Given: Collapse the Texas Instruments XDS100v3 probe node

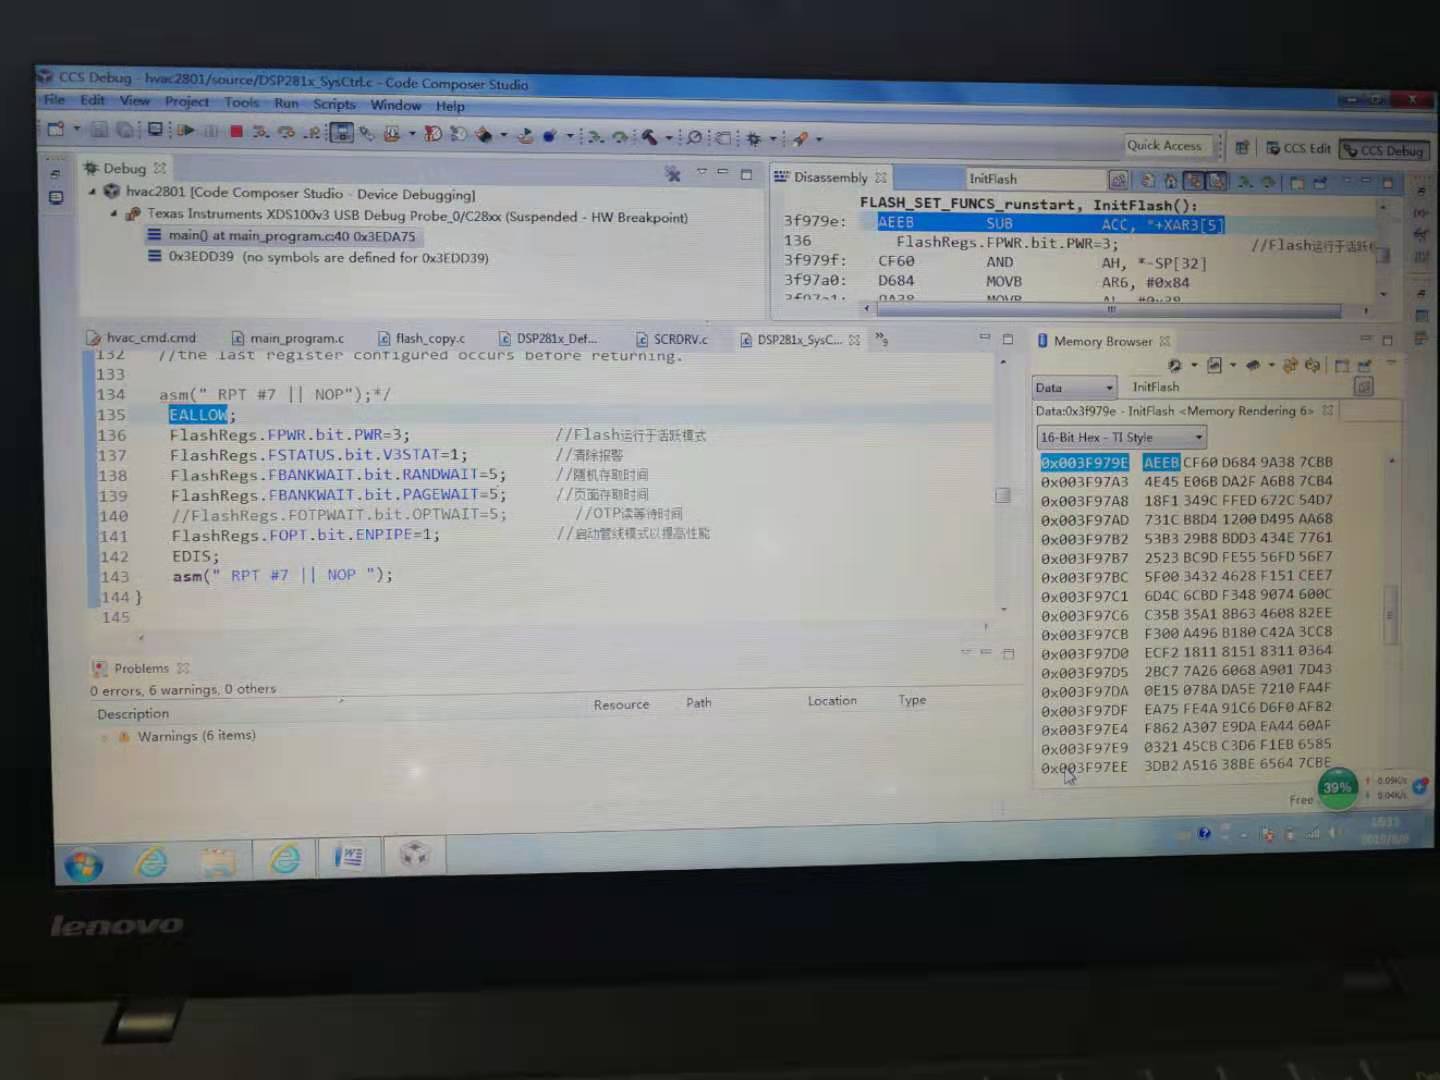Looking at the screenshot, I should point(114,213).
